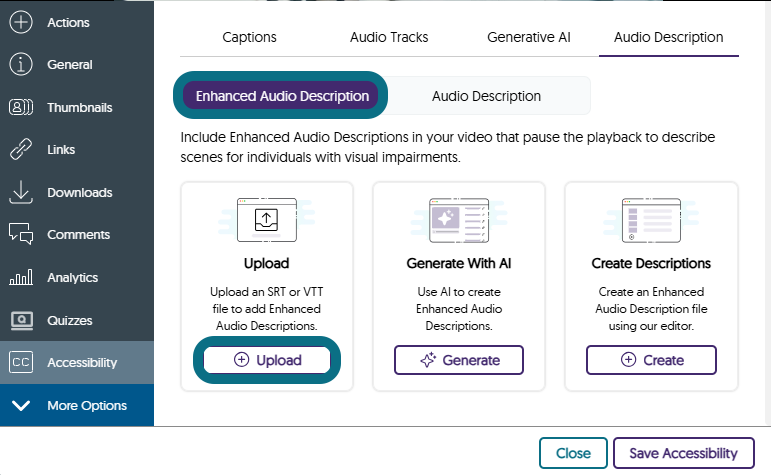Open Quizzes section label
The image size is (771, 475).
70,321
